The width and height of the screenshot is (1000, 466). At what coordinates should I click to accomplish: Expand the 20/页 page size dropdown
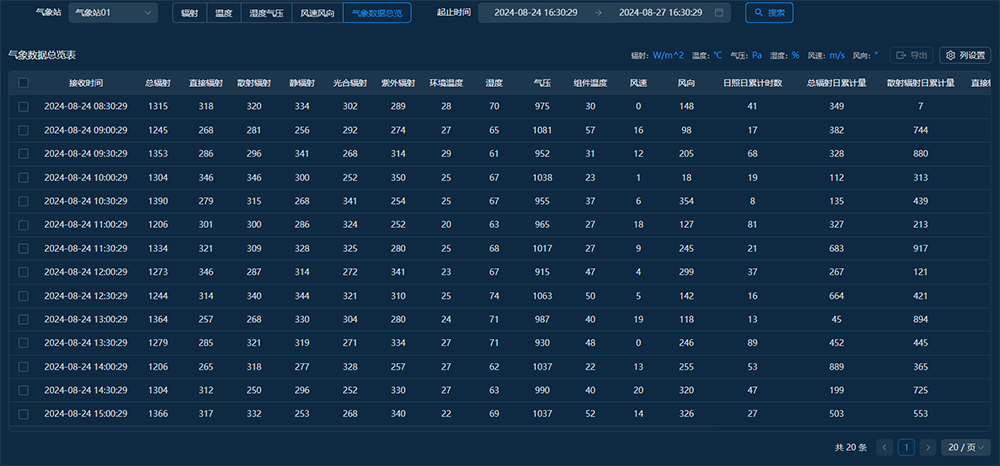[966, 447]
